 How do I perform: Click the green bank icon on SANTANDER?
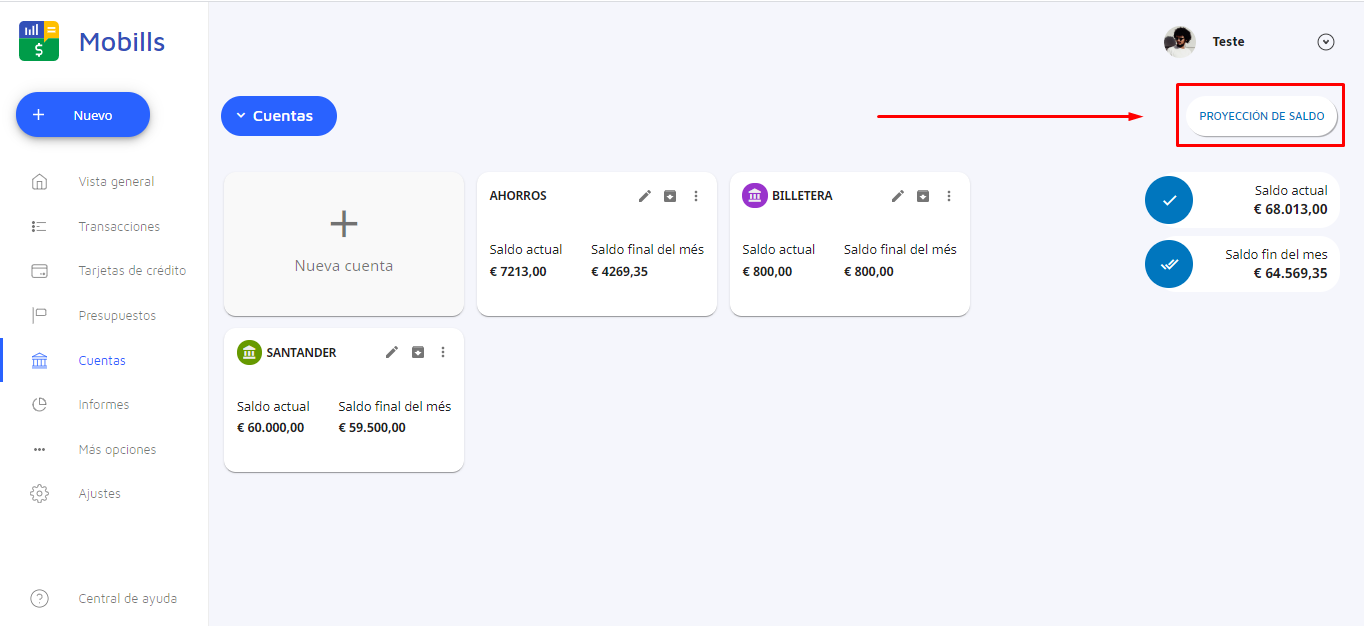249,352
